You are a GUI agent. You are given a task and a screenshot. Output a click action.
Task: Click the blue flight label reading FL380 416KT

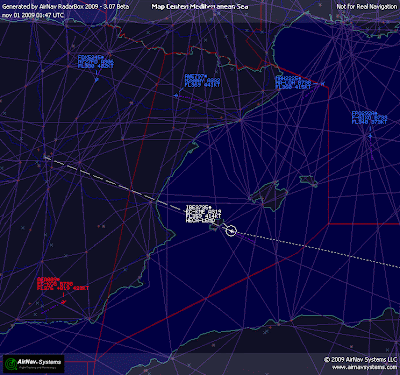tap(293, 82)
